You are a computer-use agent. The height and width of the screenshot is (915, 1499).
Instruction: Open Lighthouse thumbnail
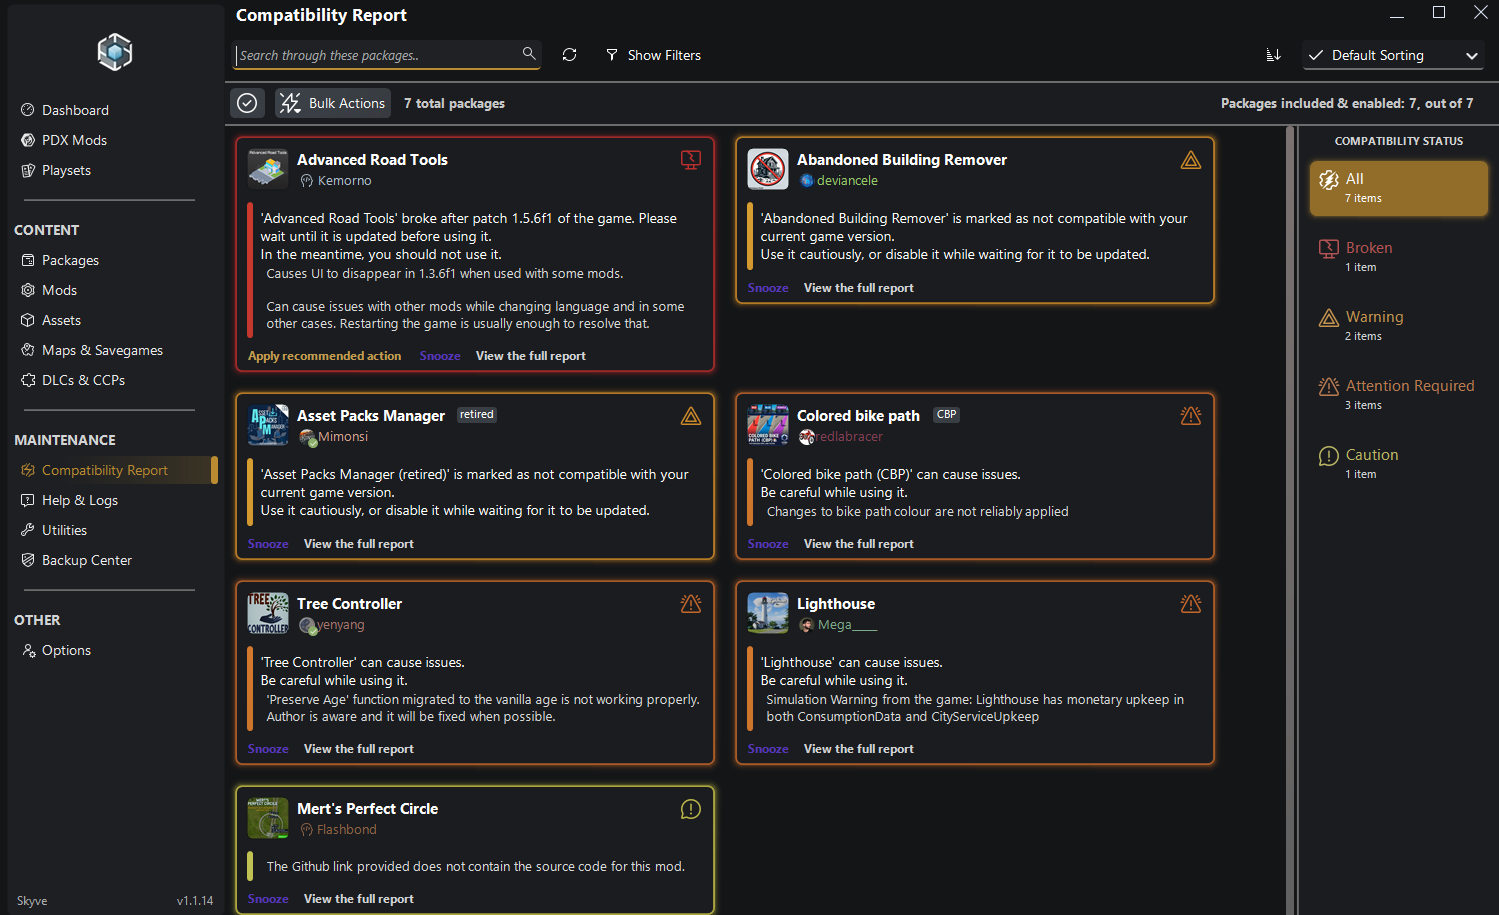768,613
